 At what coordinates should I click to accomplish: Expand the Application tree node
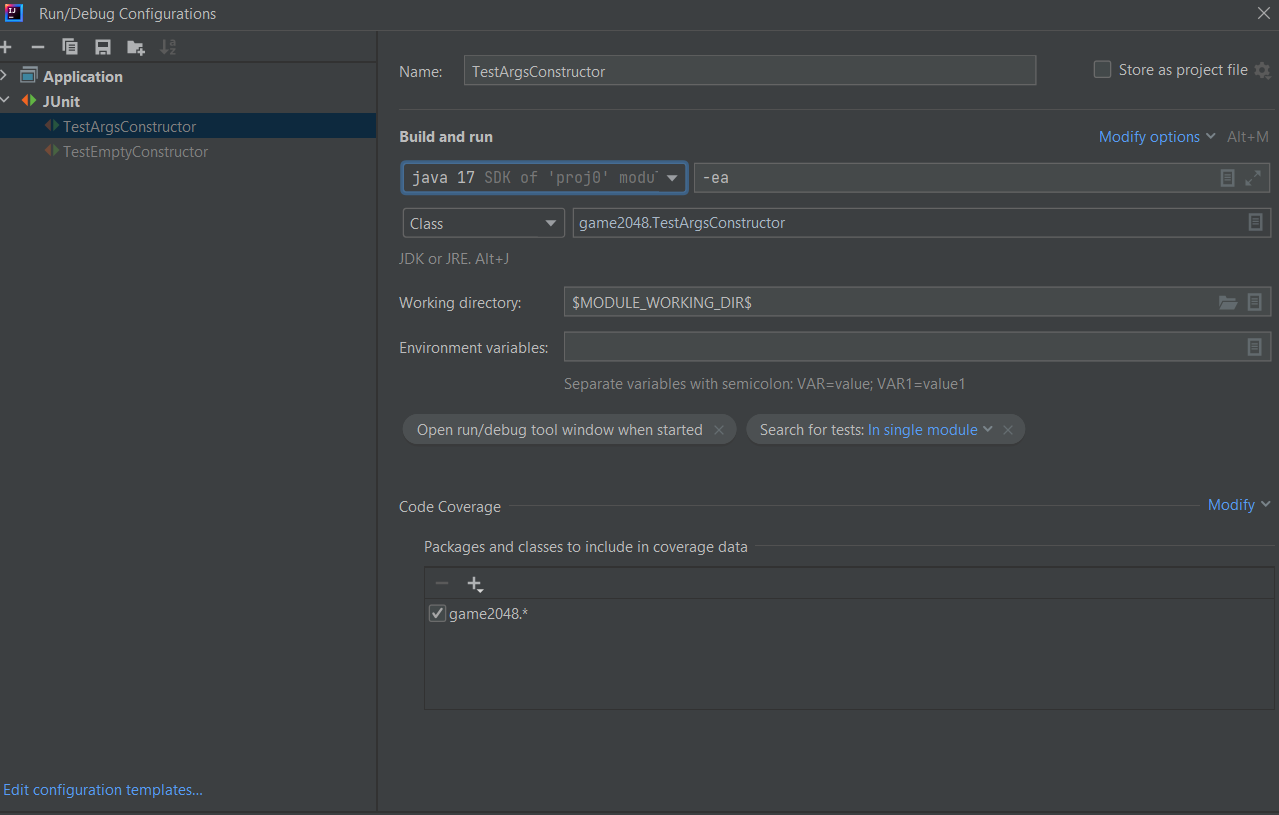tap(5, 76)
